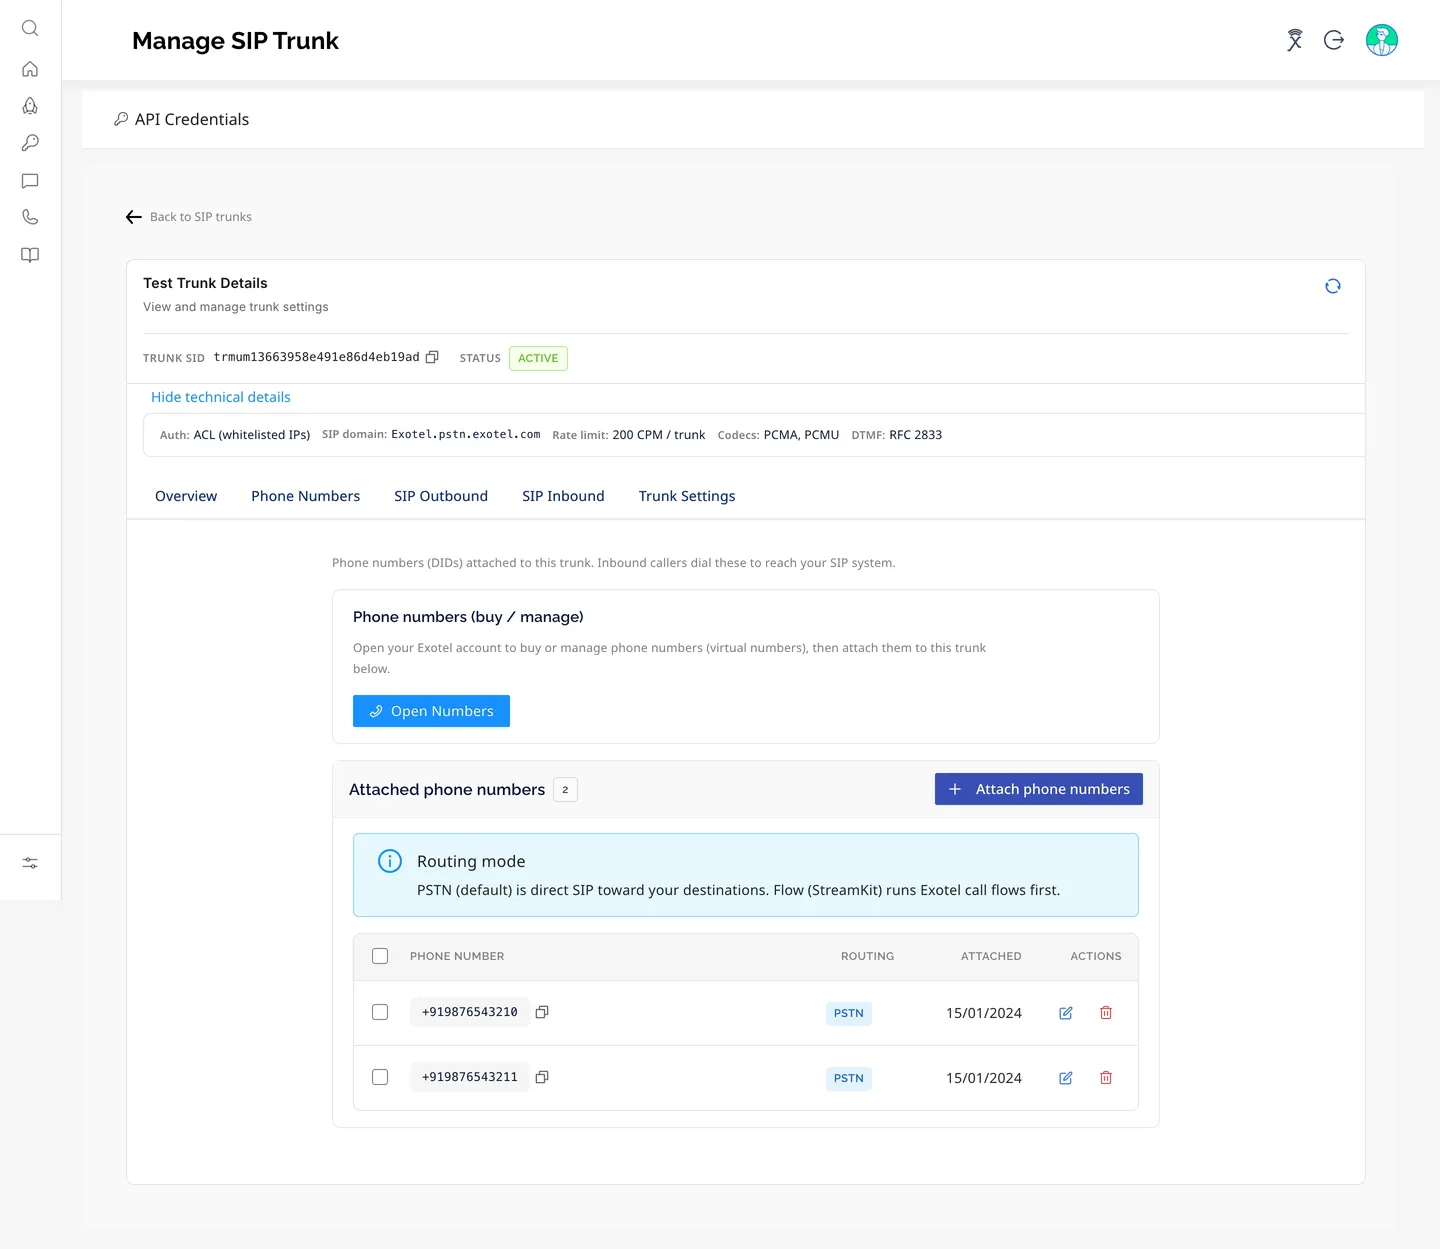Screen dimensions: 1440x1249
Task: Click the signal tower icon in the header
Action: [1295, 40]
